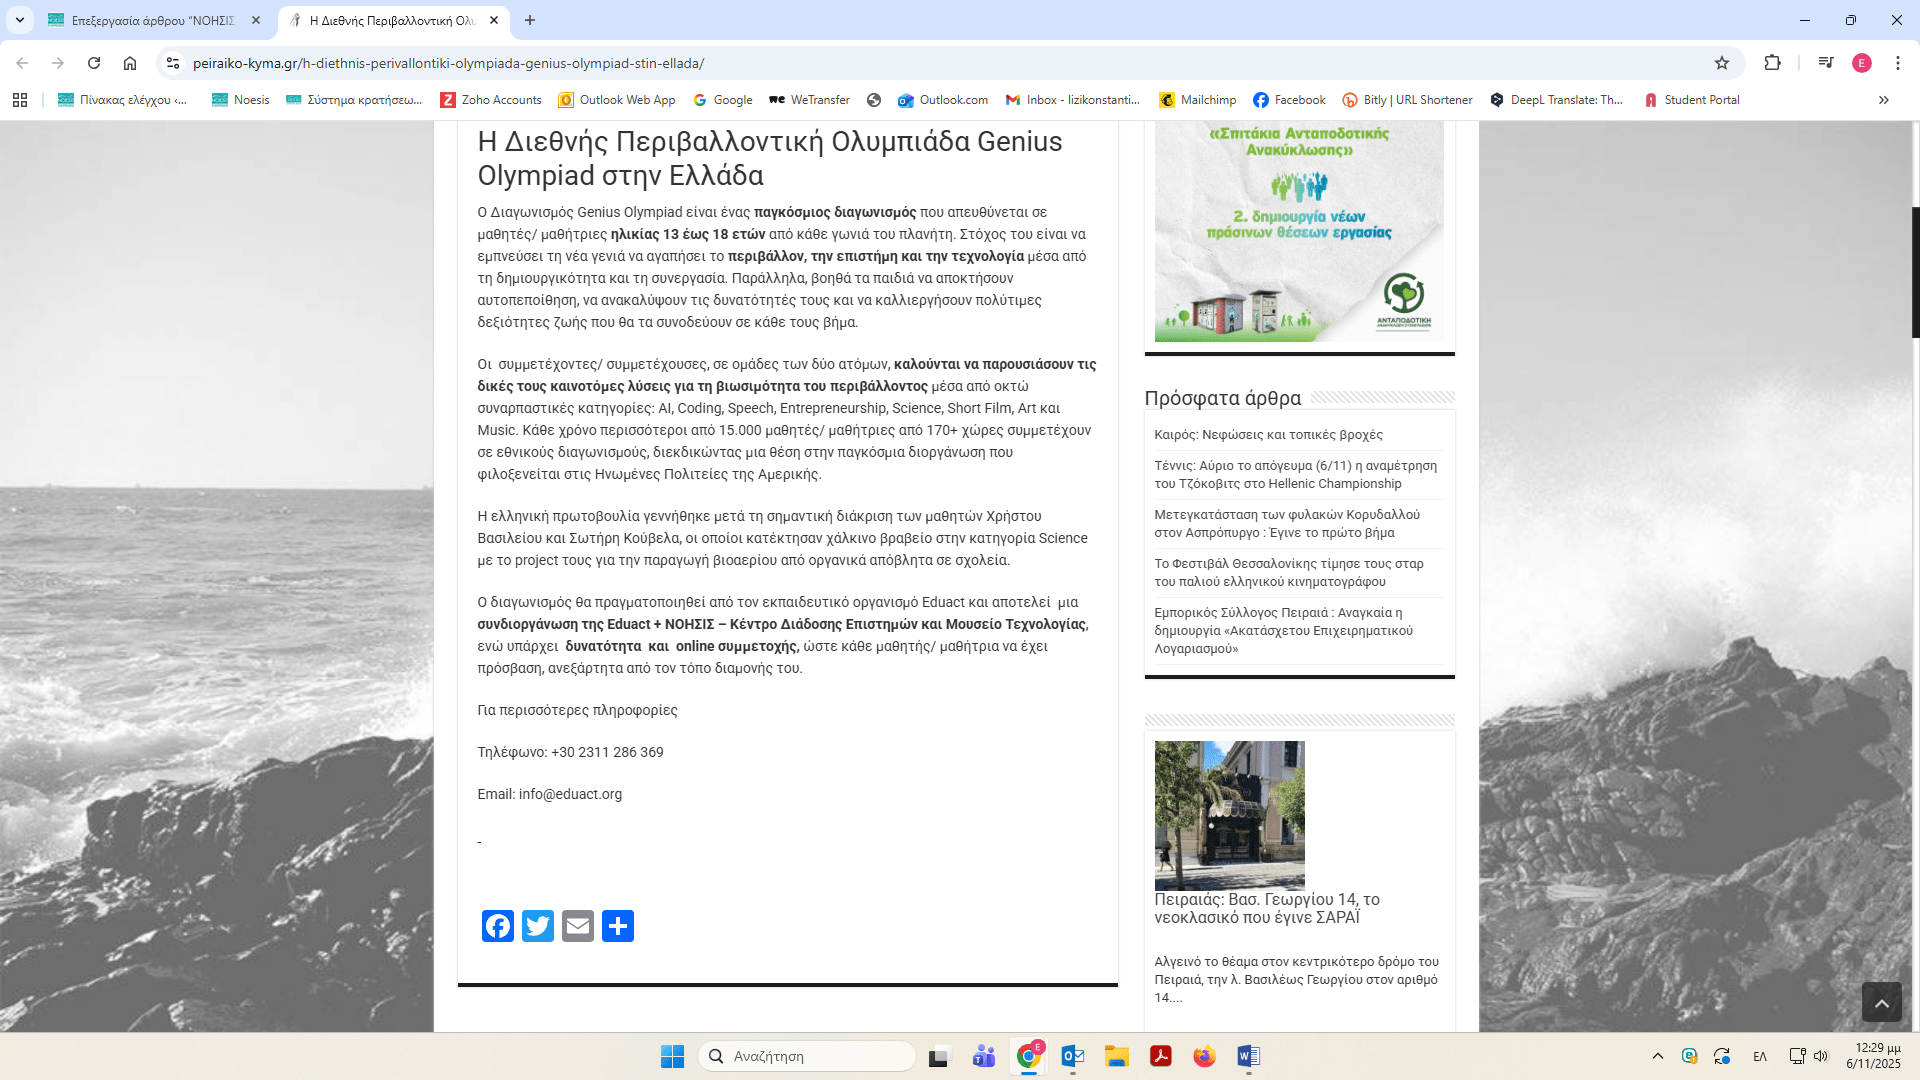Open Word from the taskbar
1920x1080 pixels.
(1248, 1056)
